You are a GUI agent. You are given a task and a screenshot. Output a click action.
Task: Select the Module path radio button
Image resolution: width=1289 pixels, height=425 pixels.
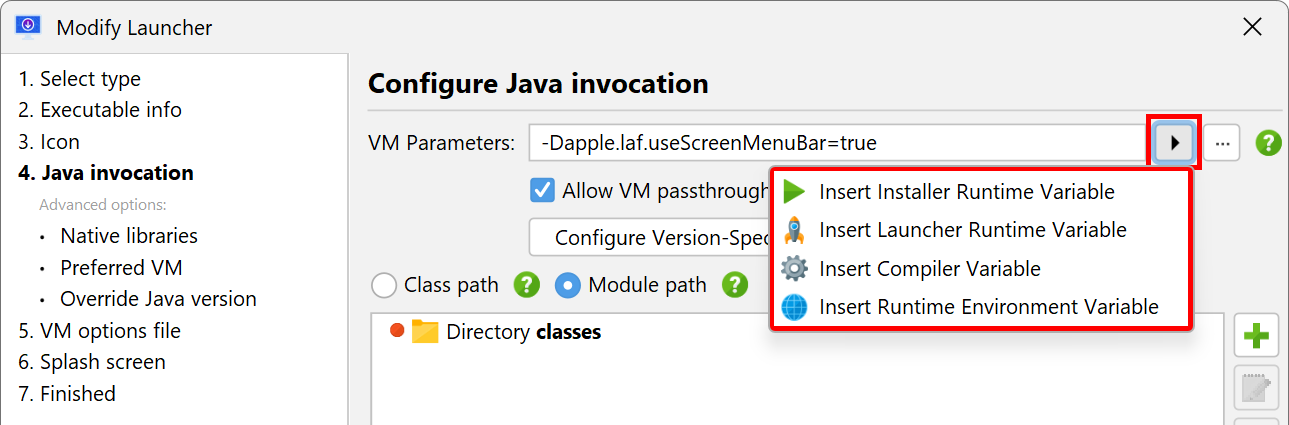568,285
